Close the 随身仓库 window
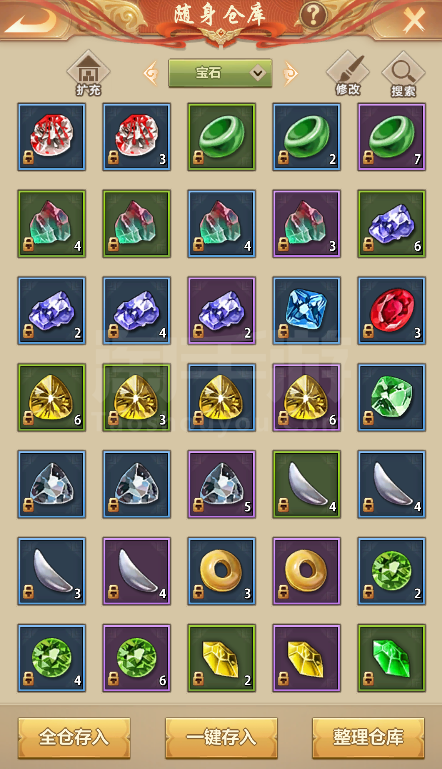Viewport: 442px width, 769px height. pos(414,20)
